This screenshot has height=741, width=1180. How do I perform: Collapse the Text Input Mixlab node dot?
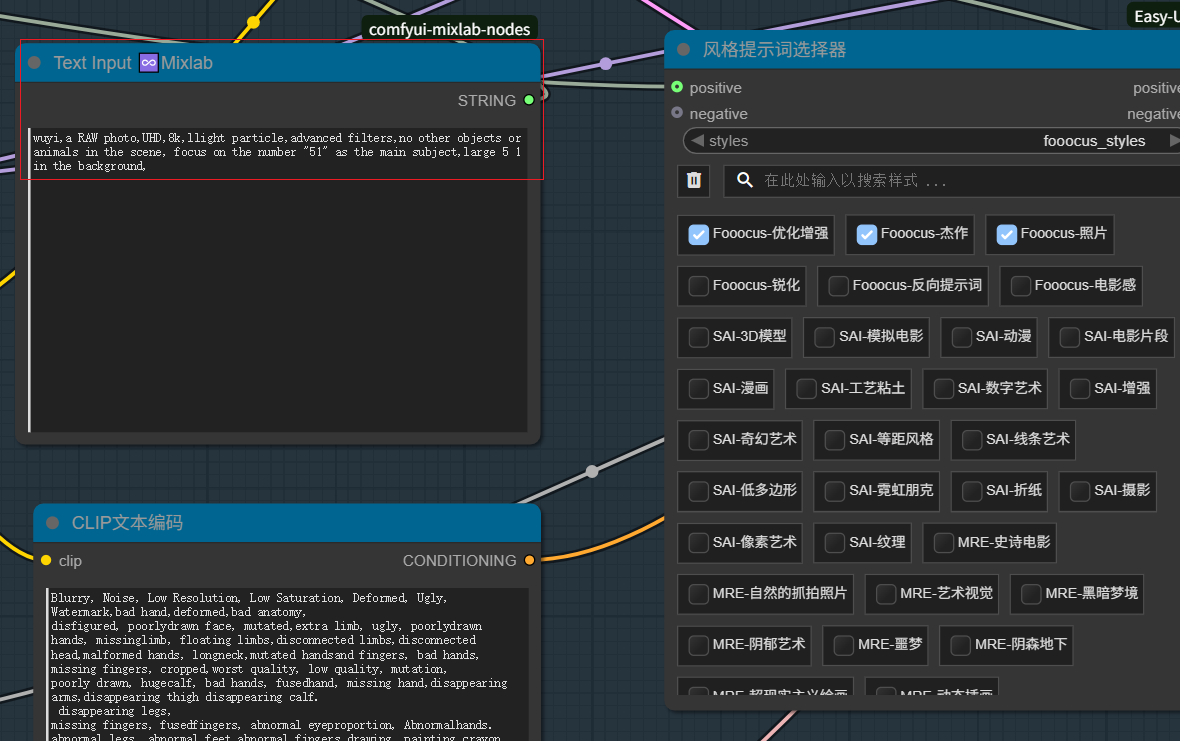(x=35, y=63)
